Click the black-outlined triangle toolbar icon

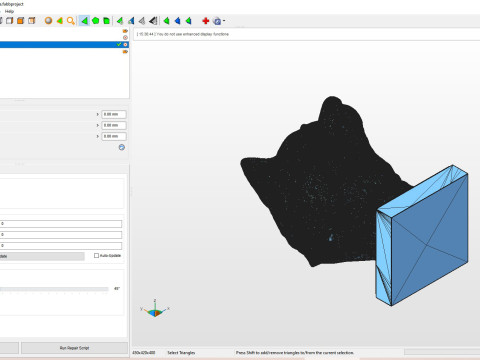(x=153, y=21)
